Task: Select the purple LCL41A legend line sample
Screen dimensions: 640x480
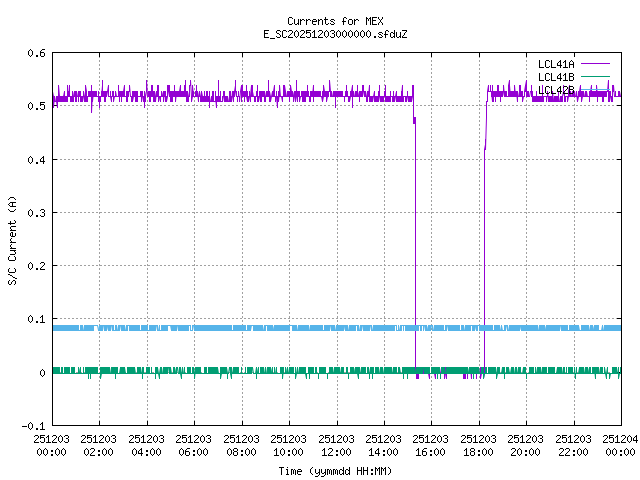Action: click(594, 64)
